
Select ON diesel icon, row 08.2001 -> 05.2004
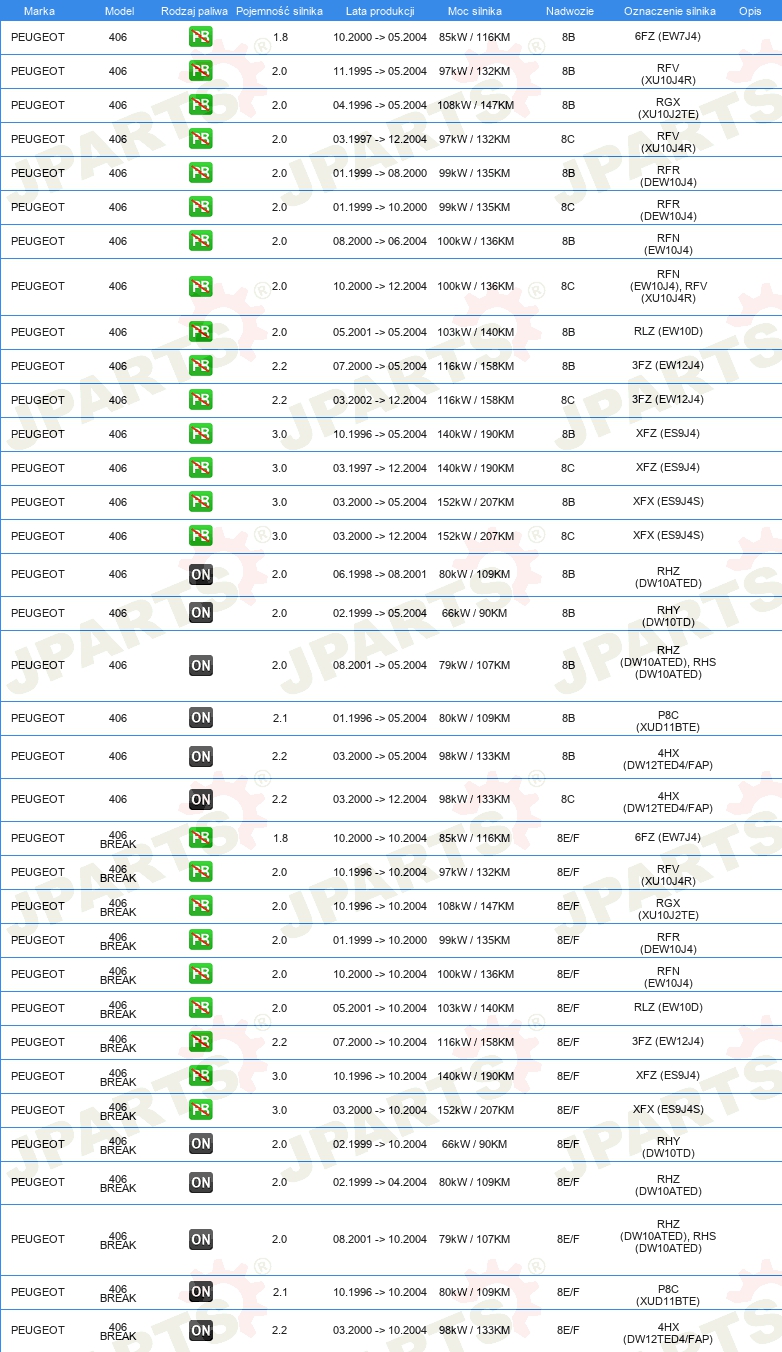point(201,665)
